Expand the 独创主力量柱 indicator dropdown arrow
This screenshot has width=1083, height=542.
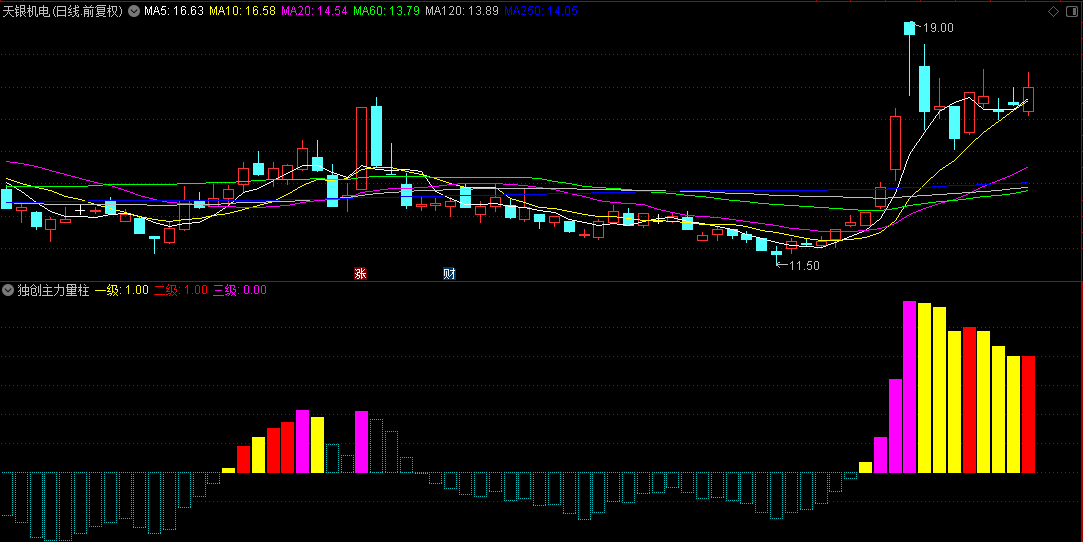coord(8,290)
